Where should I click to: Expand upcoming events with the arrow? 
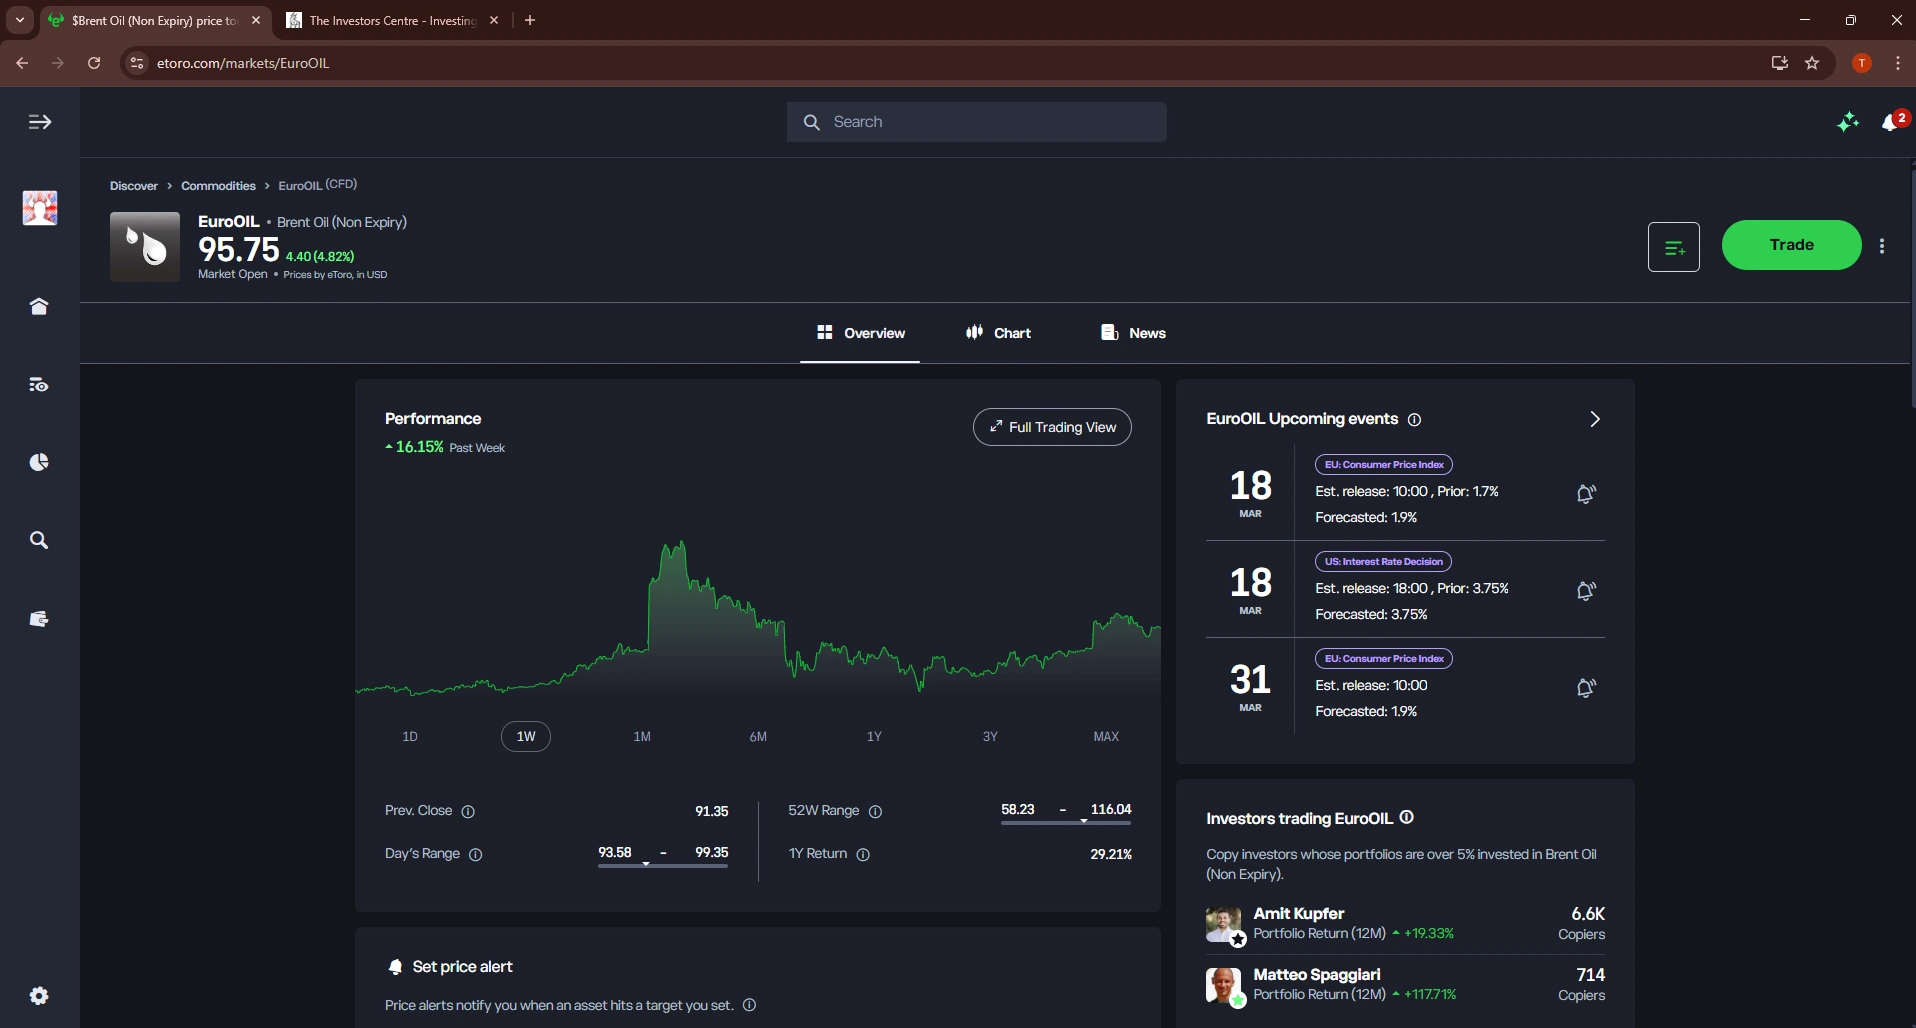1595,419
